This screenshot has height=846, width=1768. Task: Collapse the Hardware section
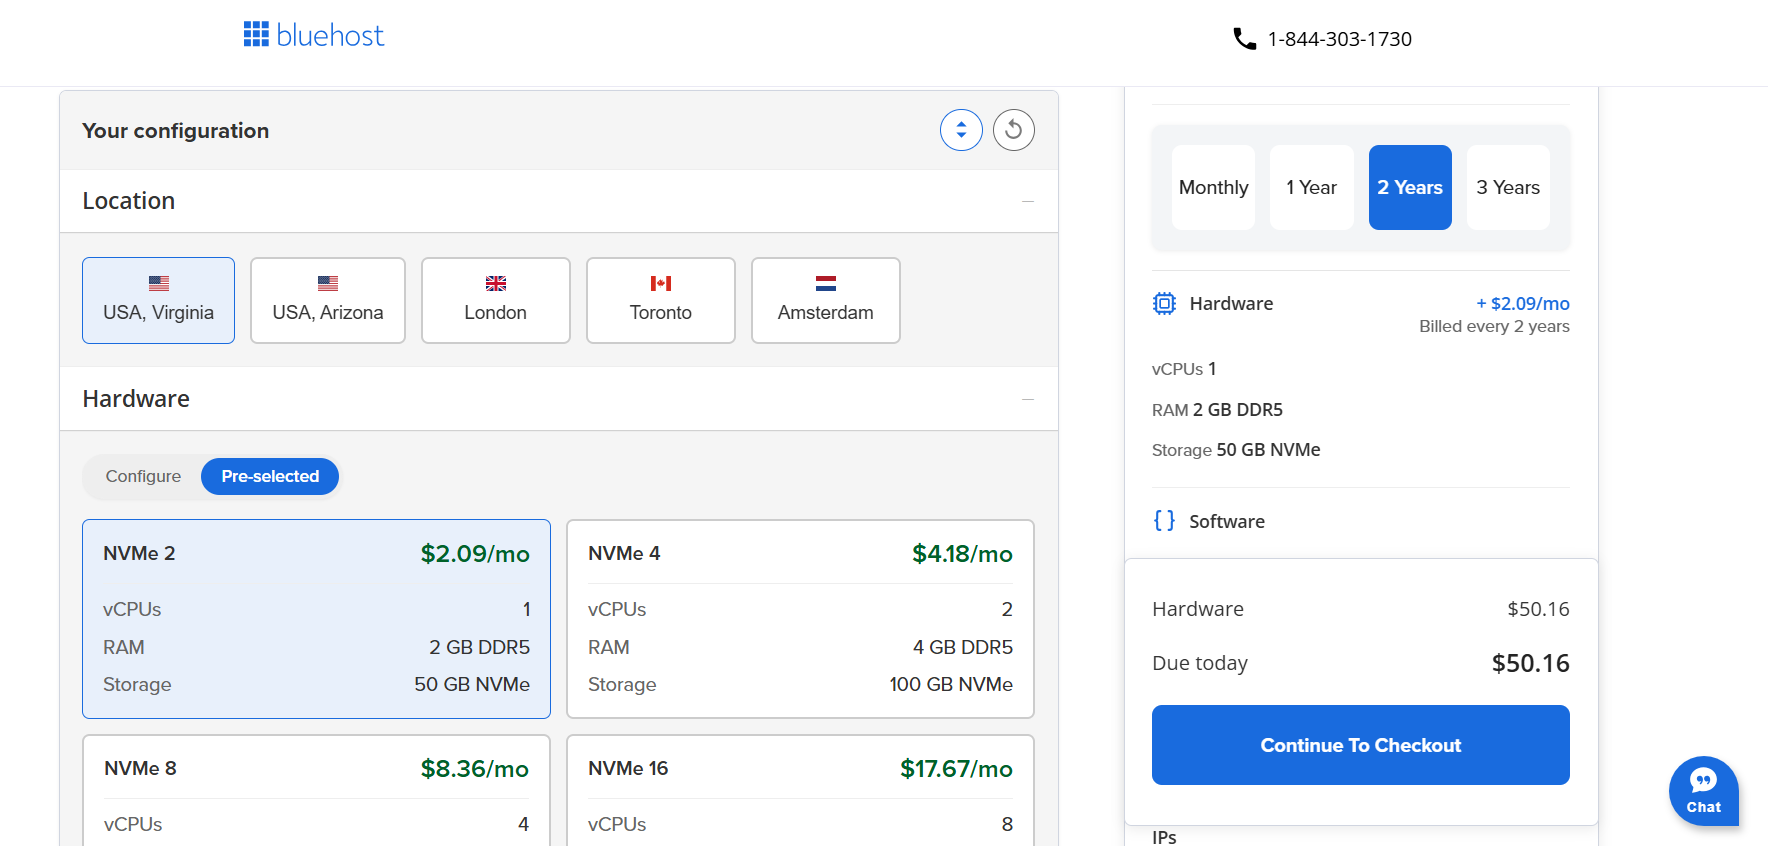point(1027,399)
